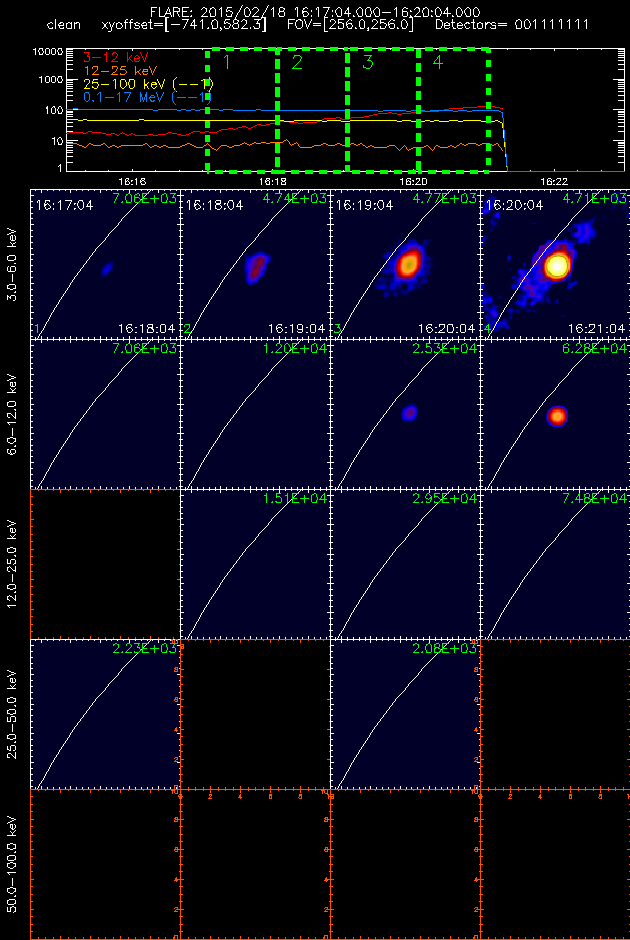
Task: Click interval number 2 in the light curve
Action: [297, 62]
